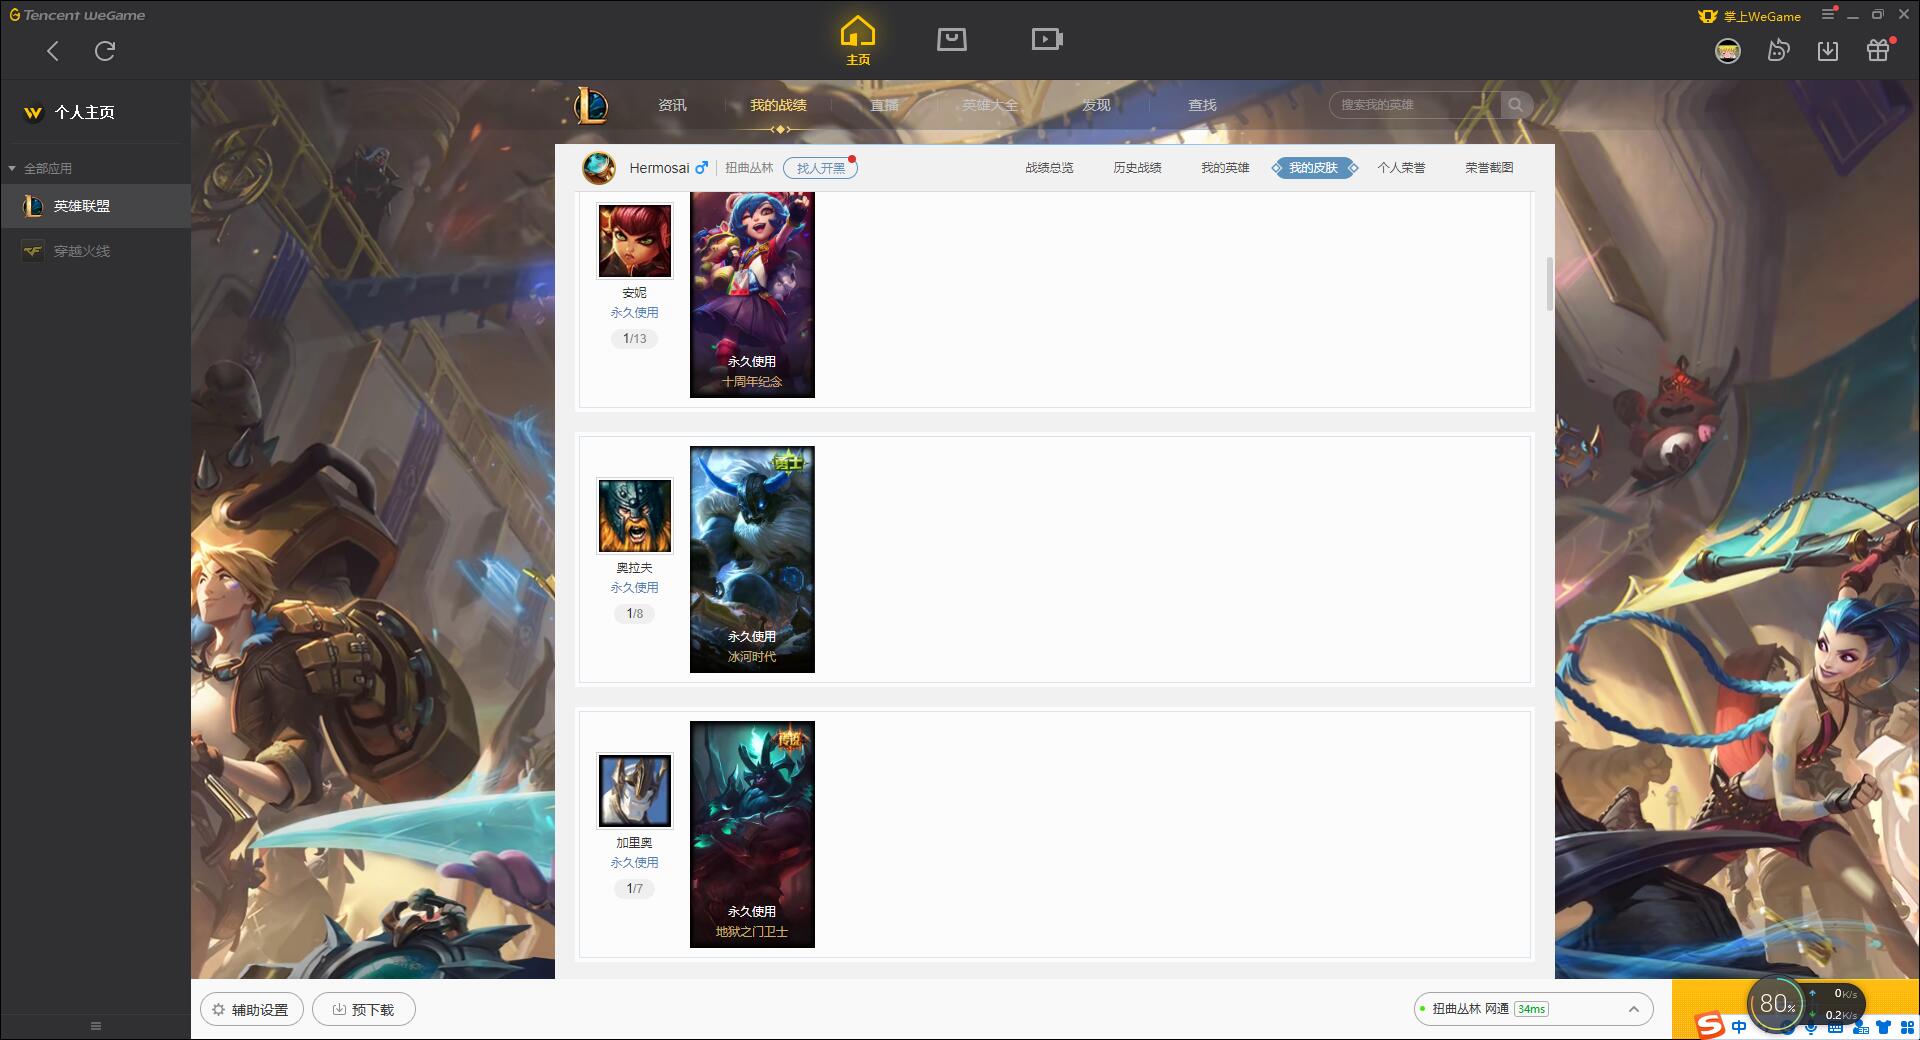The image size is (1920, 1040).
Task: Open the store bag icon
Action: point(952,39)
